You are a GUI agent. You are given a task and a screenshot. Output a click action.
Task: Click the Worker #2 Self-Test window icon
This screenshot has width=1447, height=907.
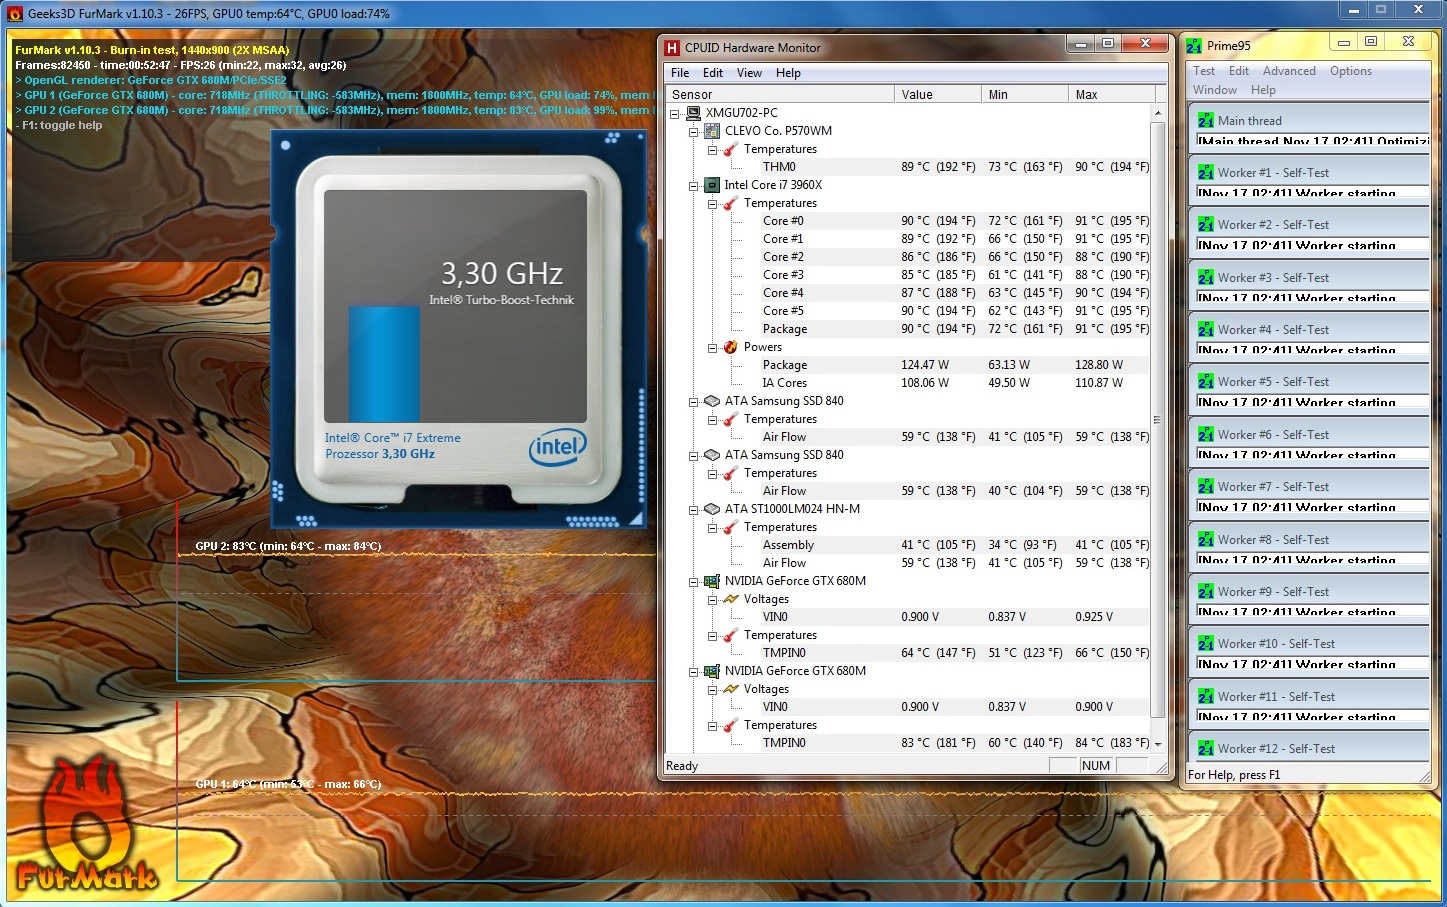tap(1206, 225)
